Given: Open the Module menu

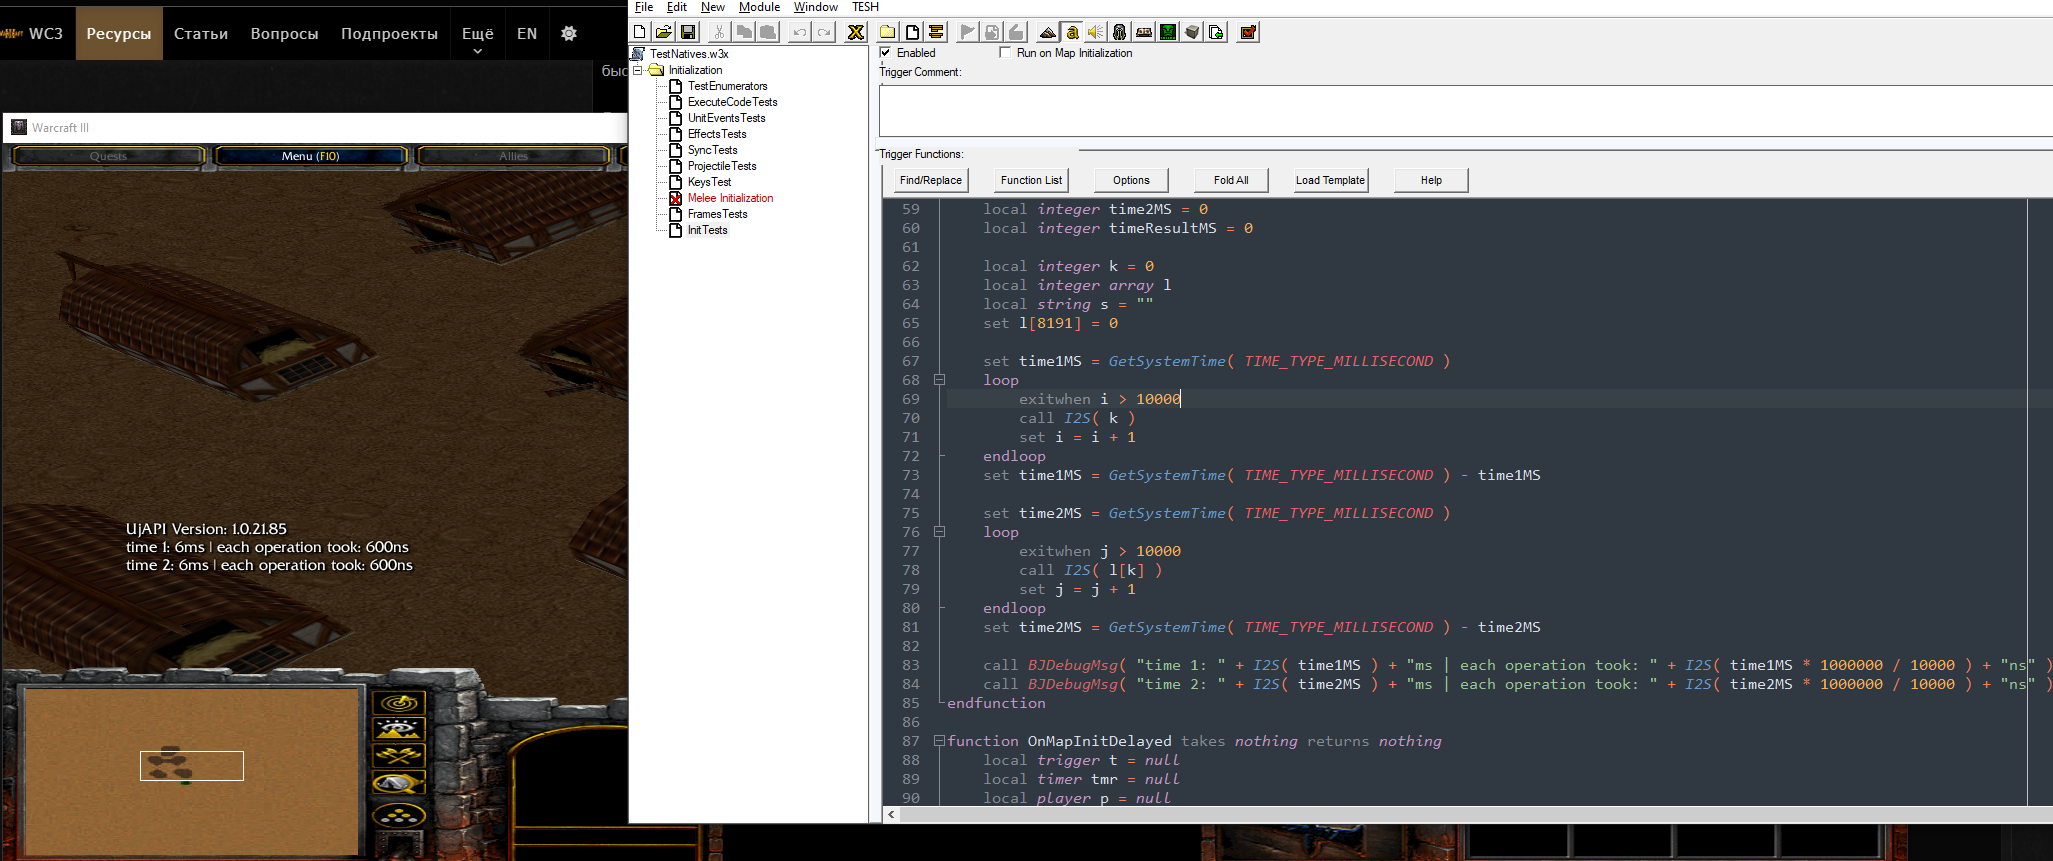Looking at the screenshot, I should (759, 7).
